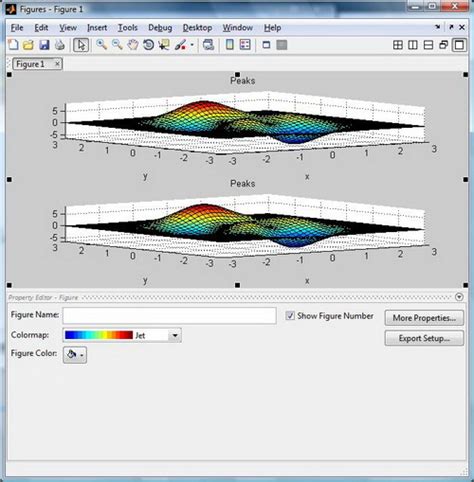Click the upper plot's Peaks title

pyautogui.click(x=243, y=80)
